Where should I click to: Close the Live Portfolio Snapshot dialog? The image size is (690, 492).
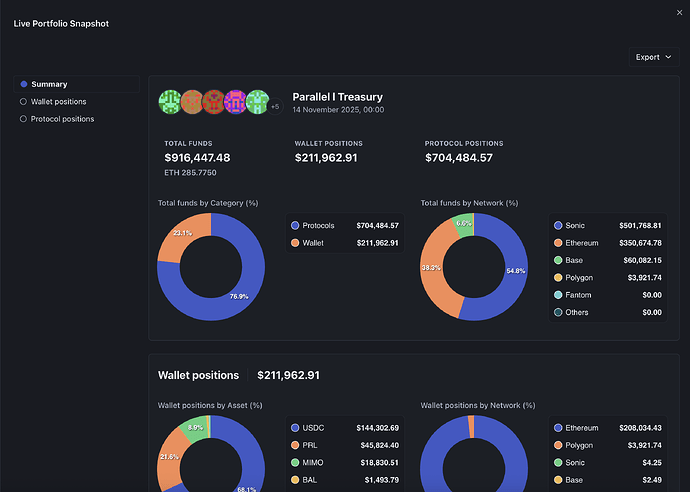(x=679, y=13)
